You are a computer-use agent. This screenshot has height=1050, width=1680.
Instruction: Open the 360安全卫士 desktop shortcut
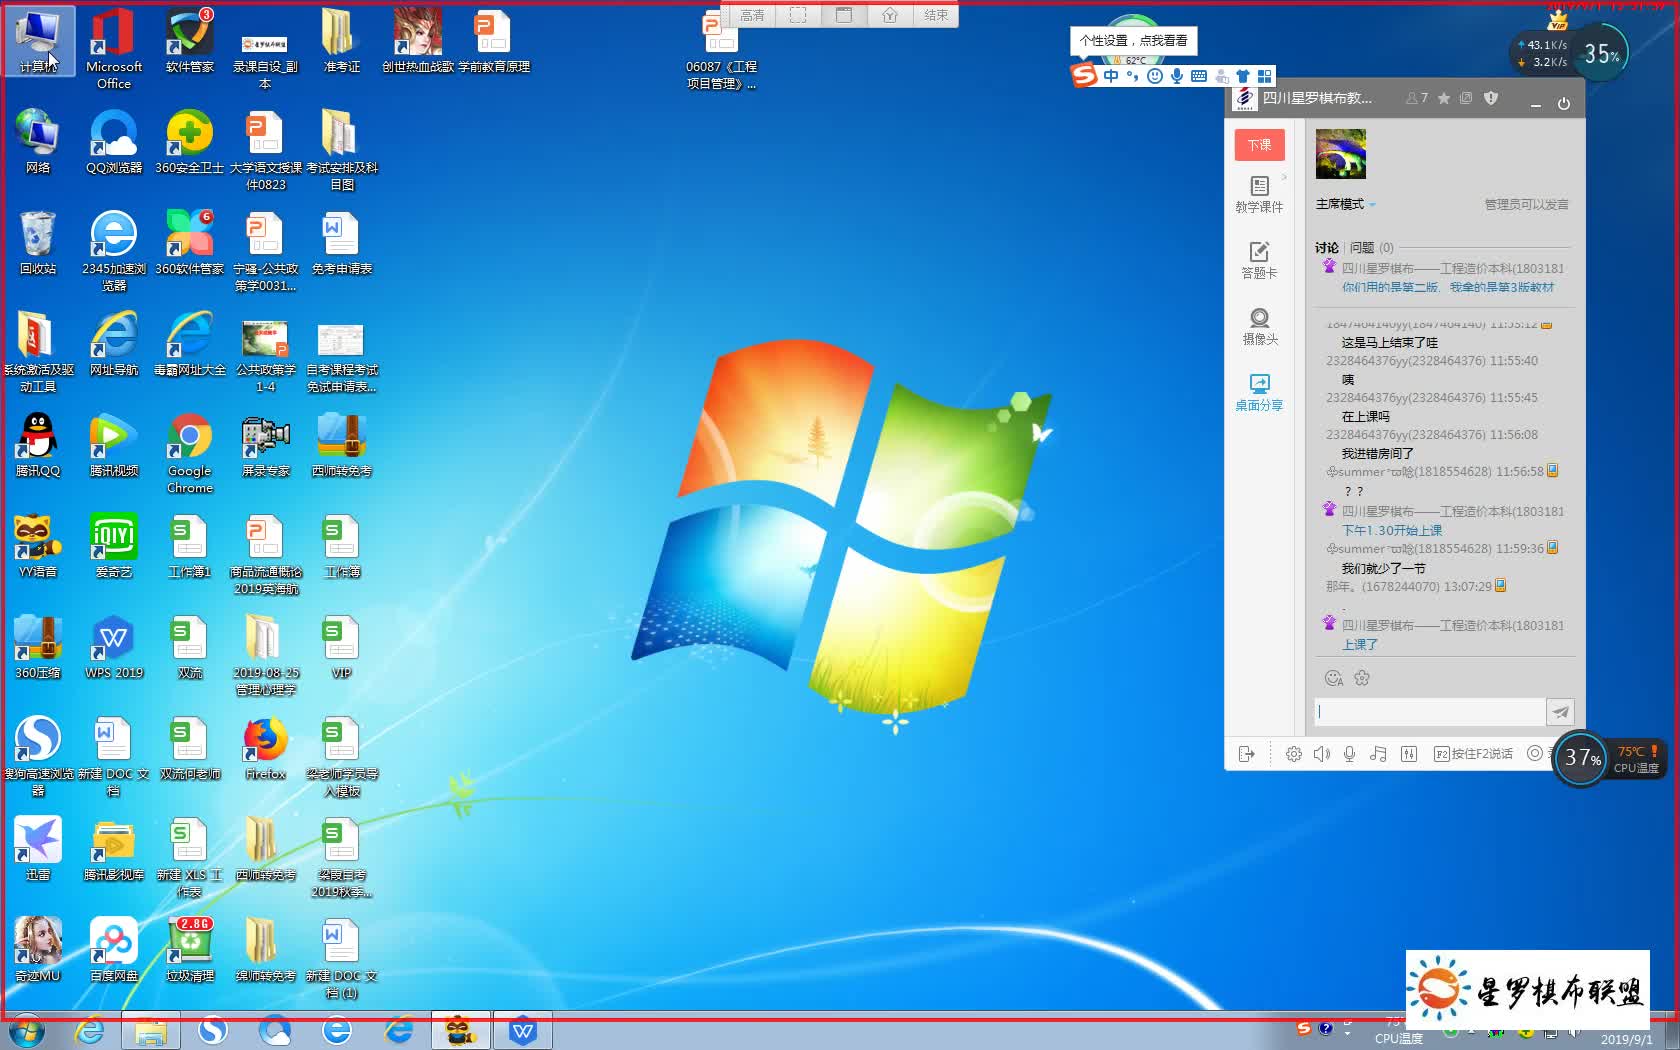[190, 142]
